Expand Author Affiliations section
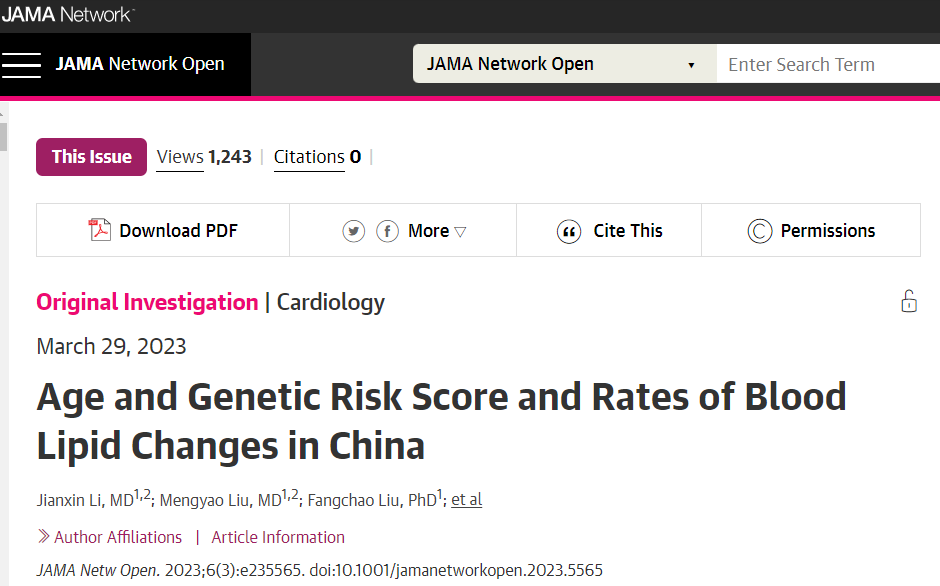Image resolution: width=940 pixels, height=586 pixels. [110, 537]
